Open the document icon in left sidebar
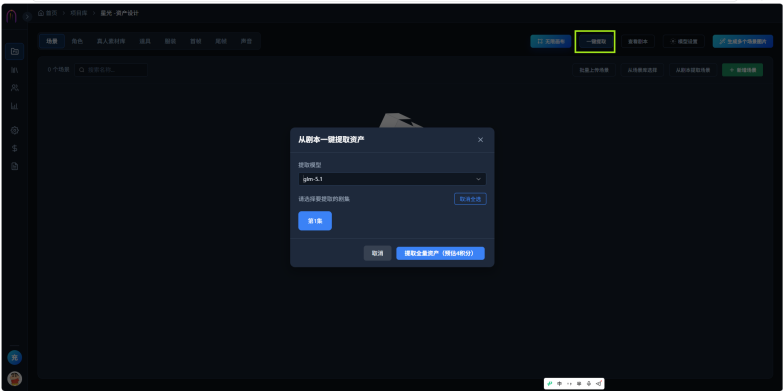The height and width of the screenshot is (391, 783). pos(14,166)
